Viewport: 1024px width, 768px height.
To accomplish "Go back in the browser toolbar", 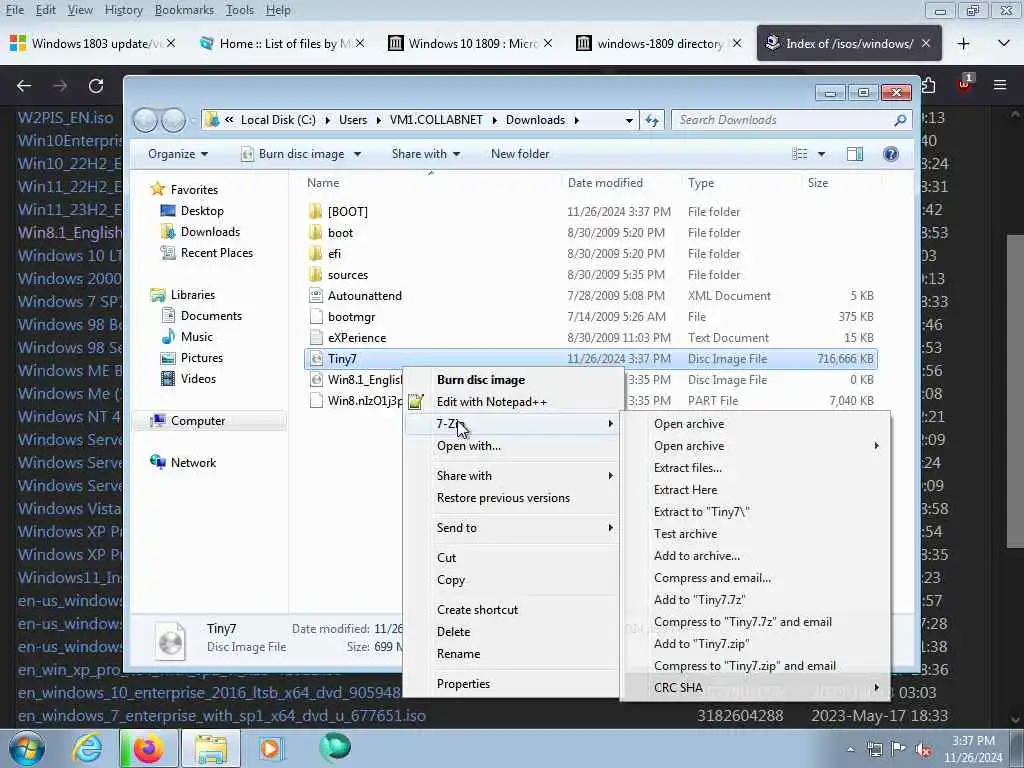I will [x=24, y=86].
